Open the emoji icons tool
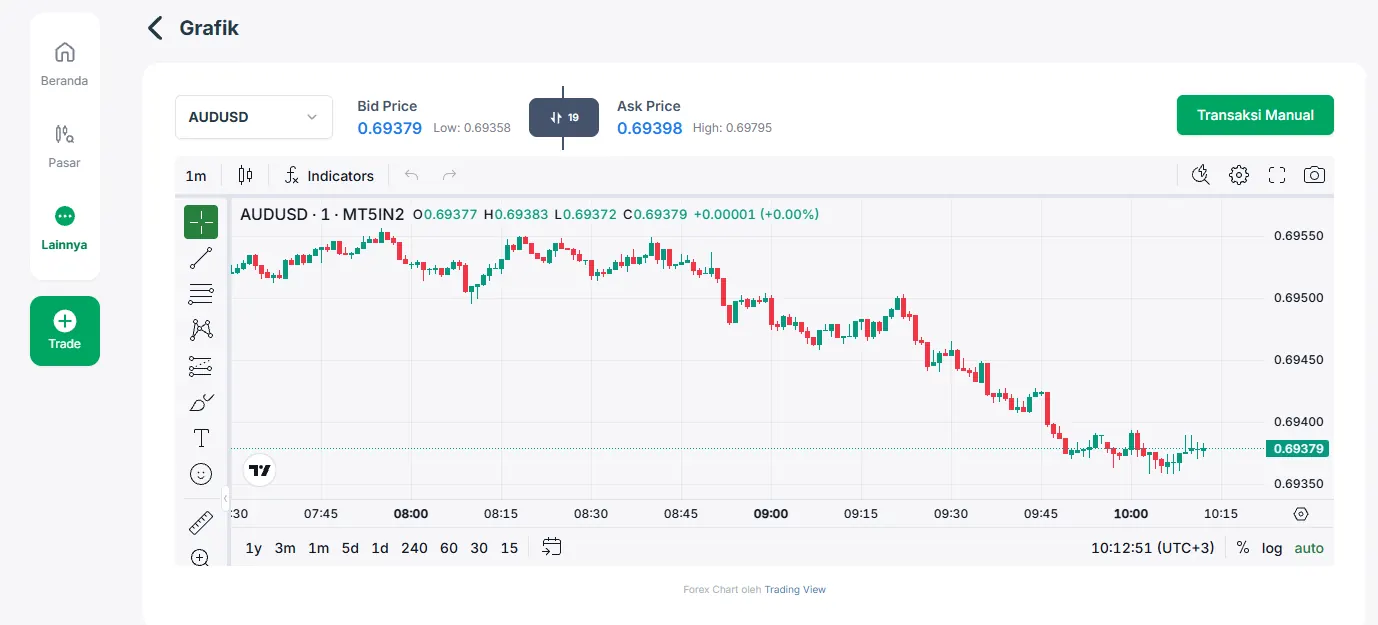1378x625 pixels. click(201, 474)
